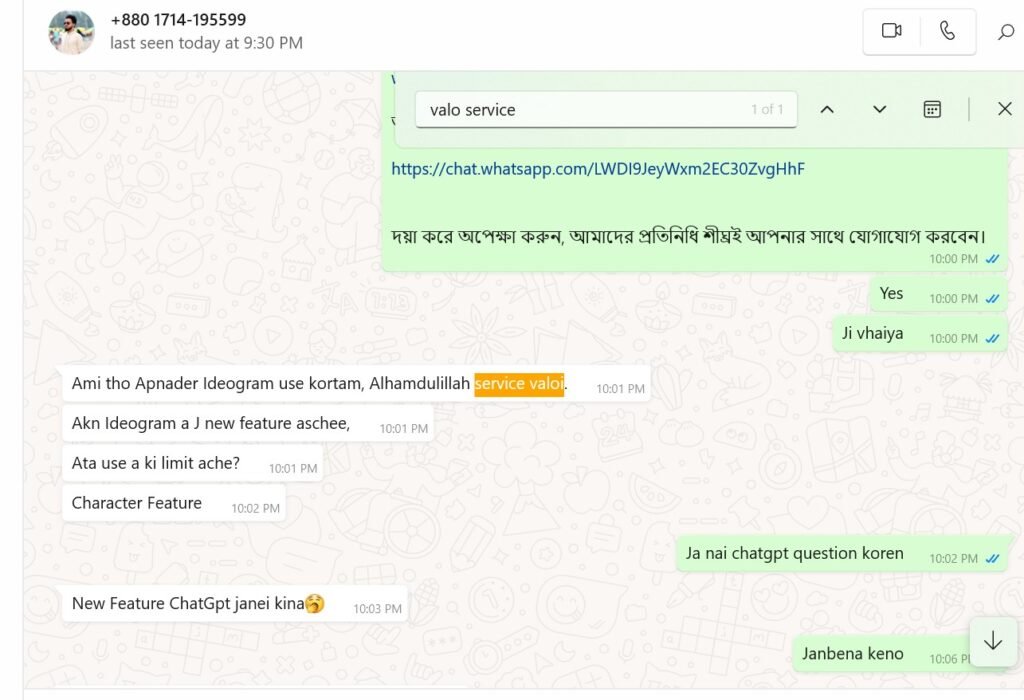Open the search-by-date calendar icon
Viewport: 1024px width, 700px height.
pos(932,110)
